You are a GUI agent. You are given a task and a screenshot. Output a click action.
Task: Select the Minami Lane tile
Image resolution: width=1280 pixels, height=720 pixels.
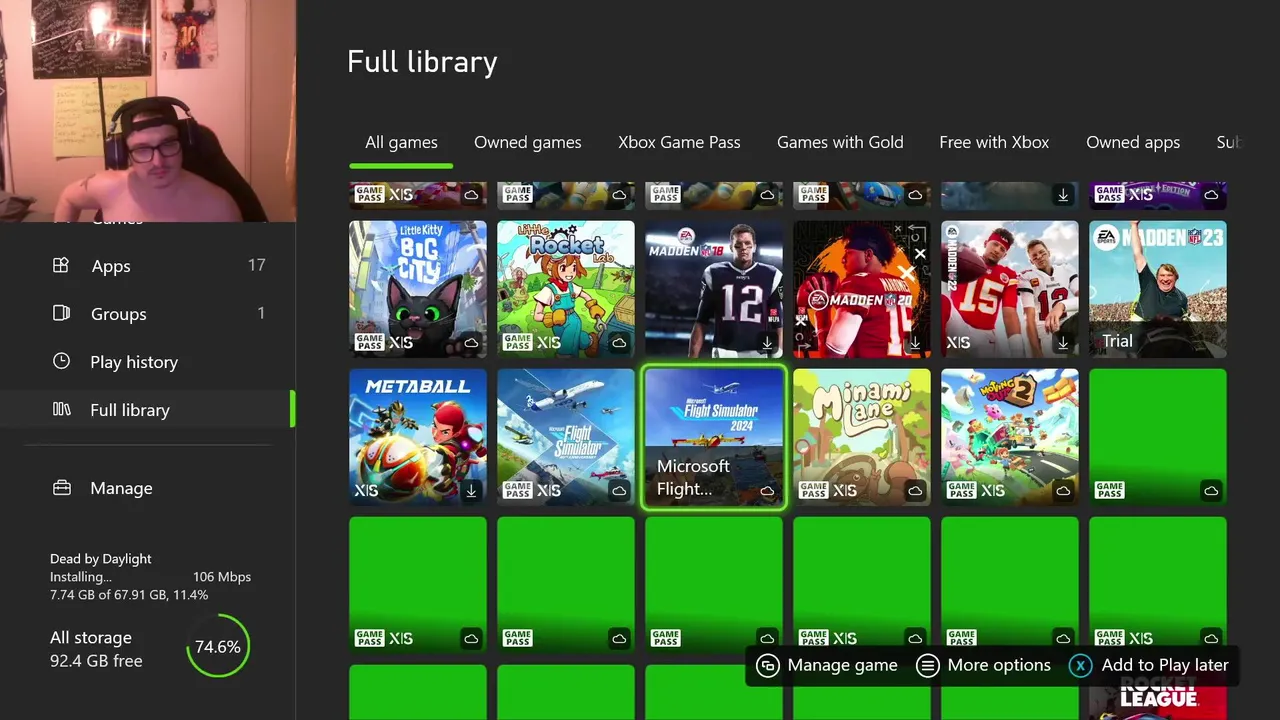[862, 437]
